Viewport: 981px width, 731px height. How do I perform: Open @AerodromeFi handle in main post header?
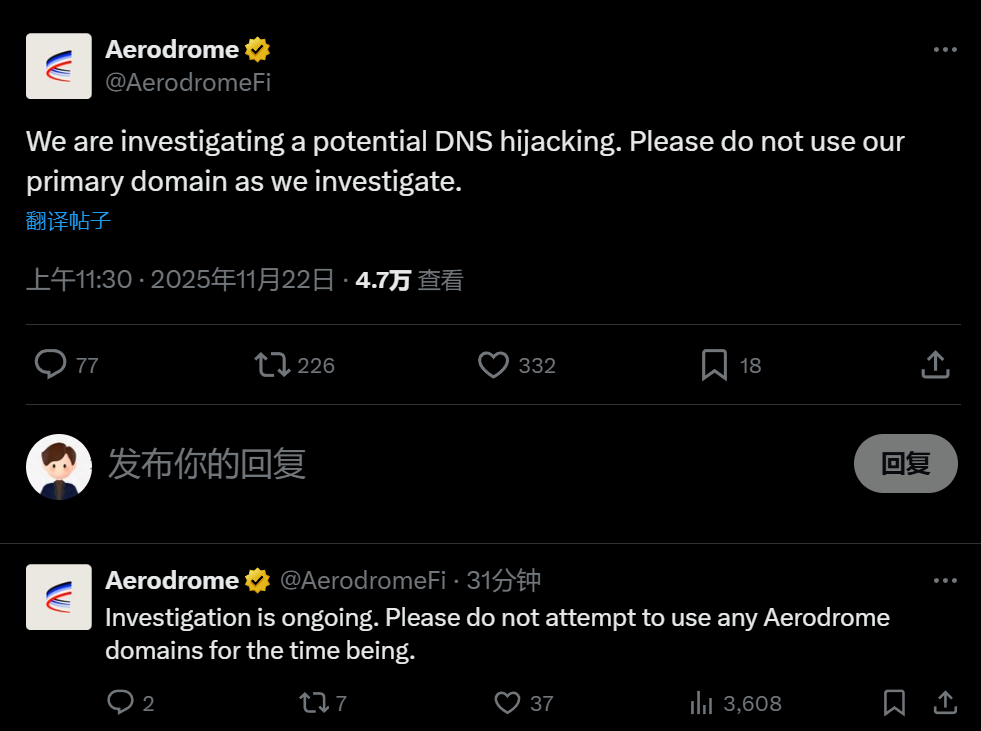188,83
